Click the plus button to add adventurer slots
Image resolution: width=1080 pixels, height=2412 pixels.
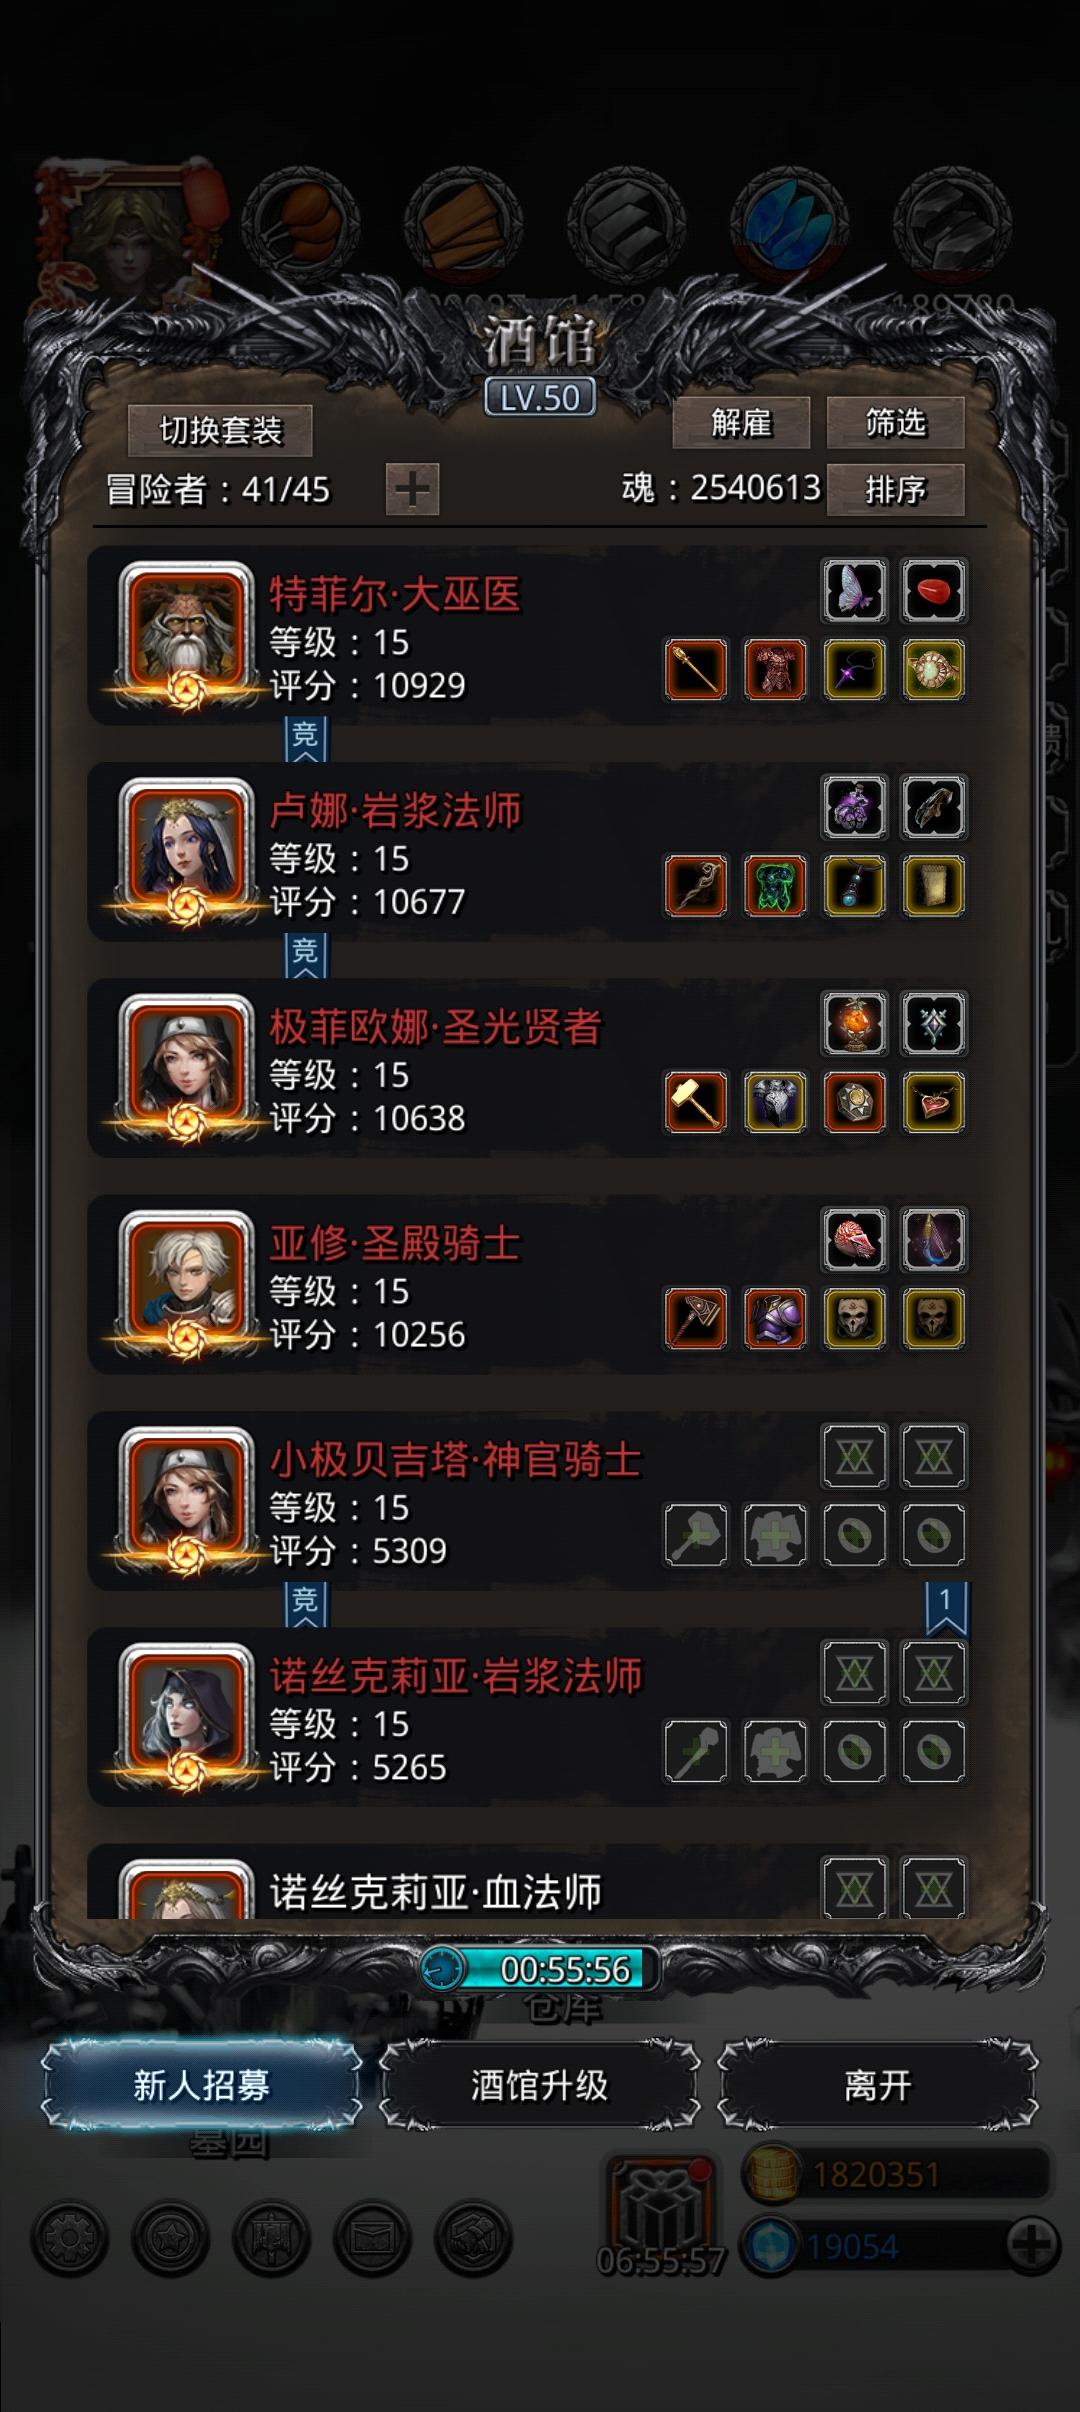pyautogui.click(x=412, y=489)
